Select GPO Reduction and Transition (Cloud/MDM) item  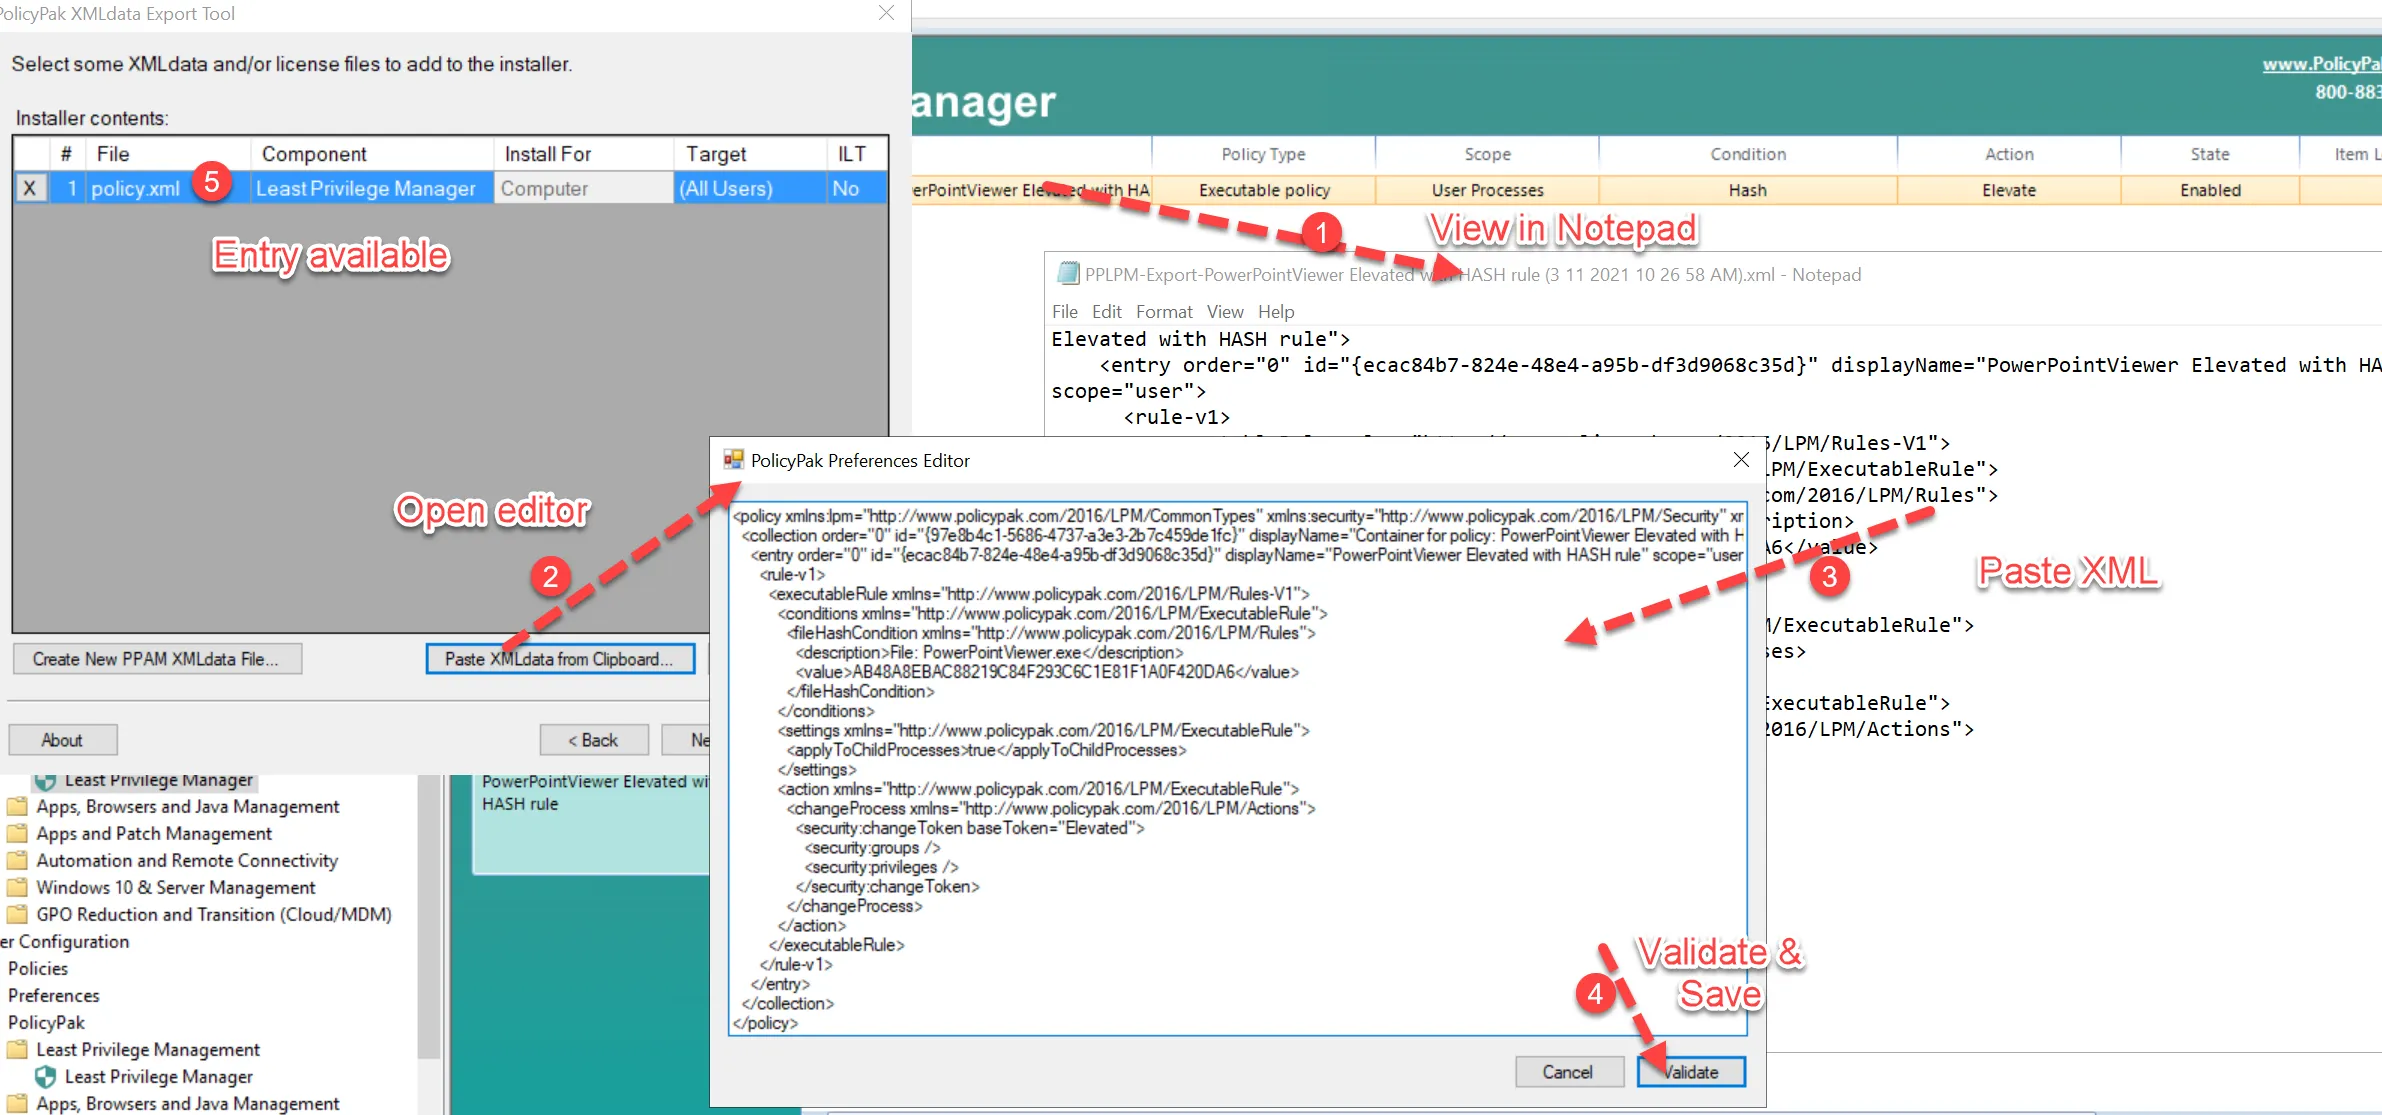(x=214, y=914)
